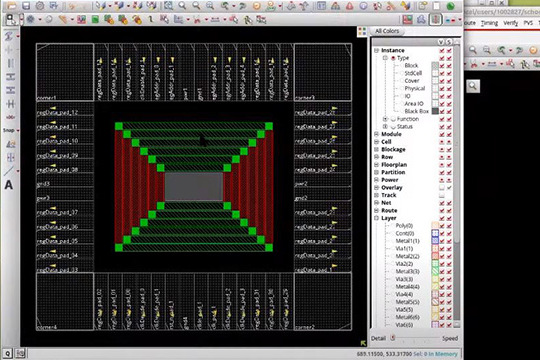The image size is (540, 360).
Task: Click the cut wire scissors icon
Action: pos(197,20)
